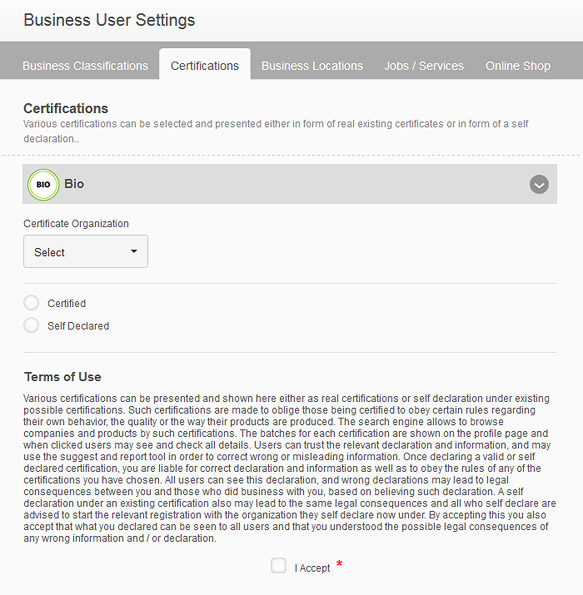
Task: Click the Bio section title text
Action: click(x=74, y=184)
